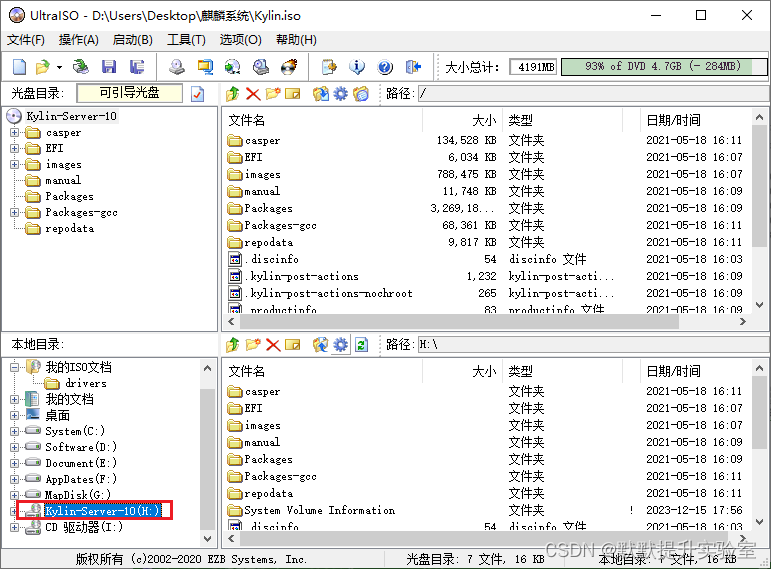This screenshot has height=569, width=771.
Task: Select the Kylin-Server-10 disc root node
Action: [71, 116]
